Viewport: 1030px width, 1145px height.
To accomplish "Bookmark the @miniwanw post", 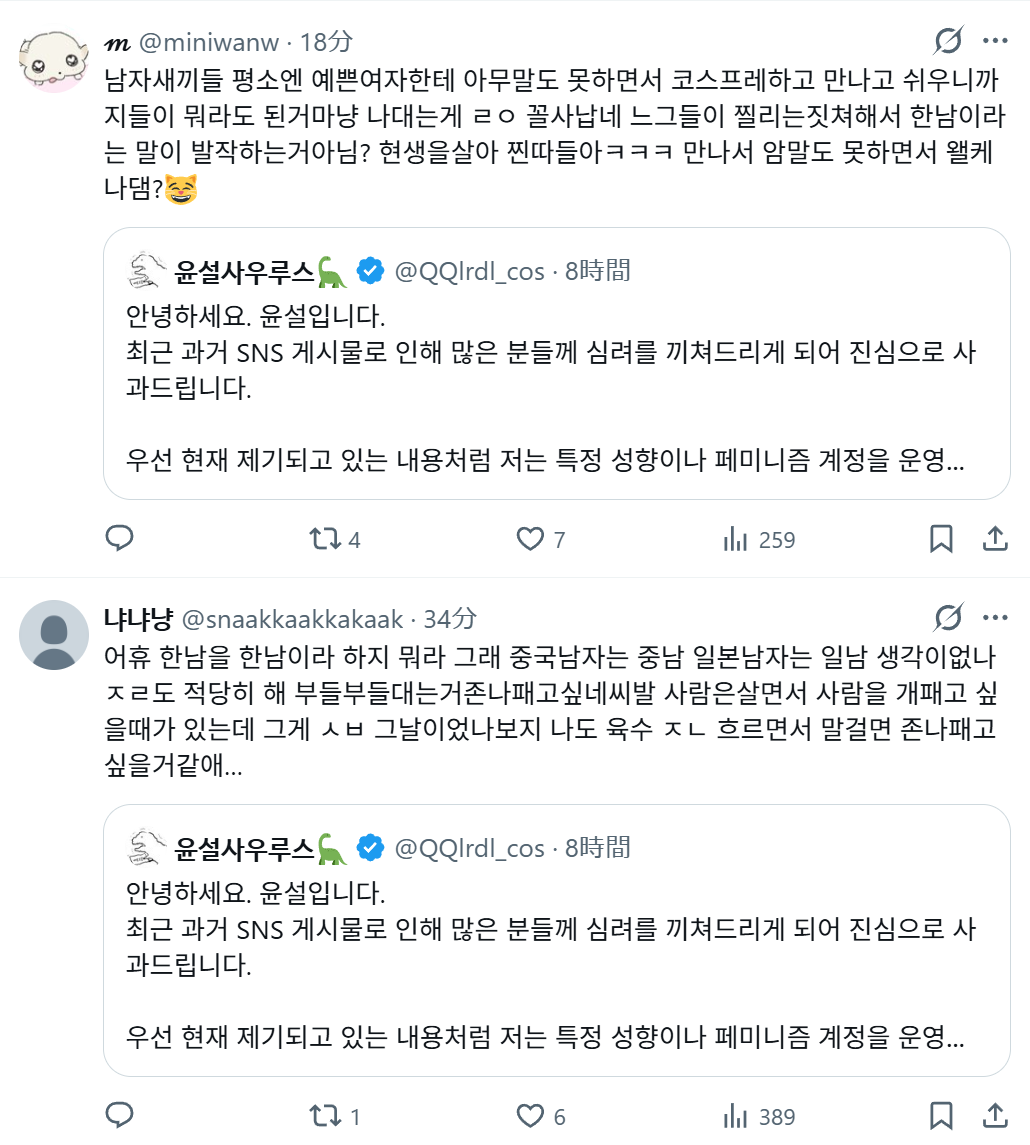I will coord(941,539).
